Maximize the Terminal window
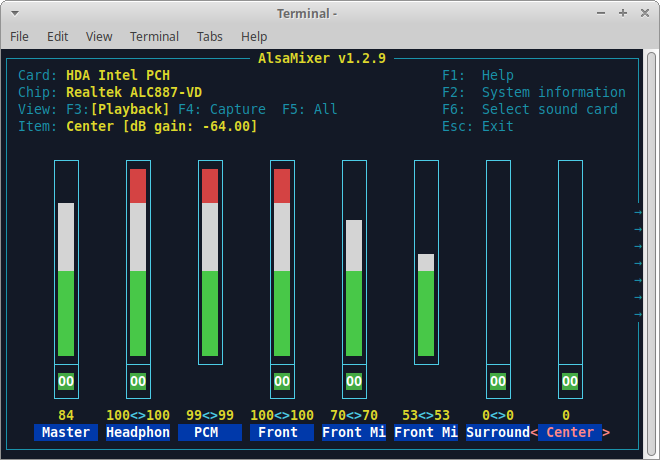 point(623,13)
